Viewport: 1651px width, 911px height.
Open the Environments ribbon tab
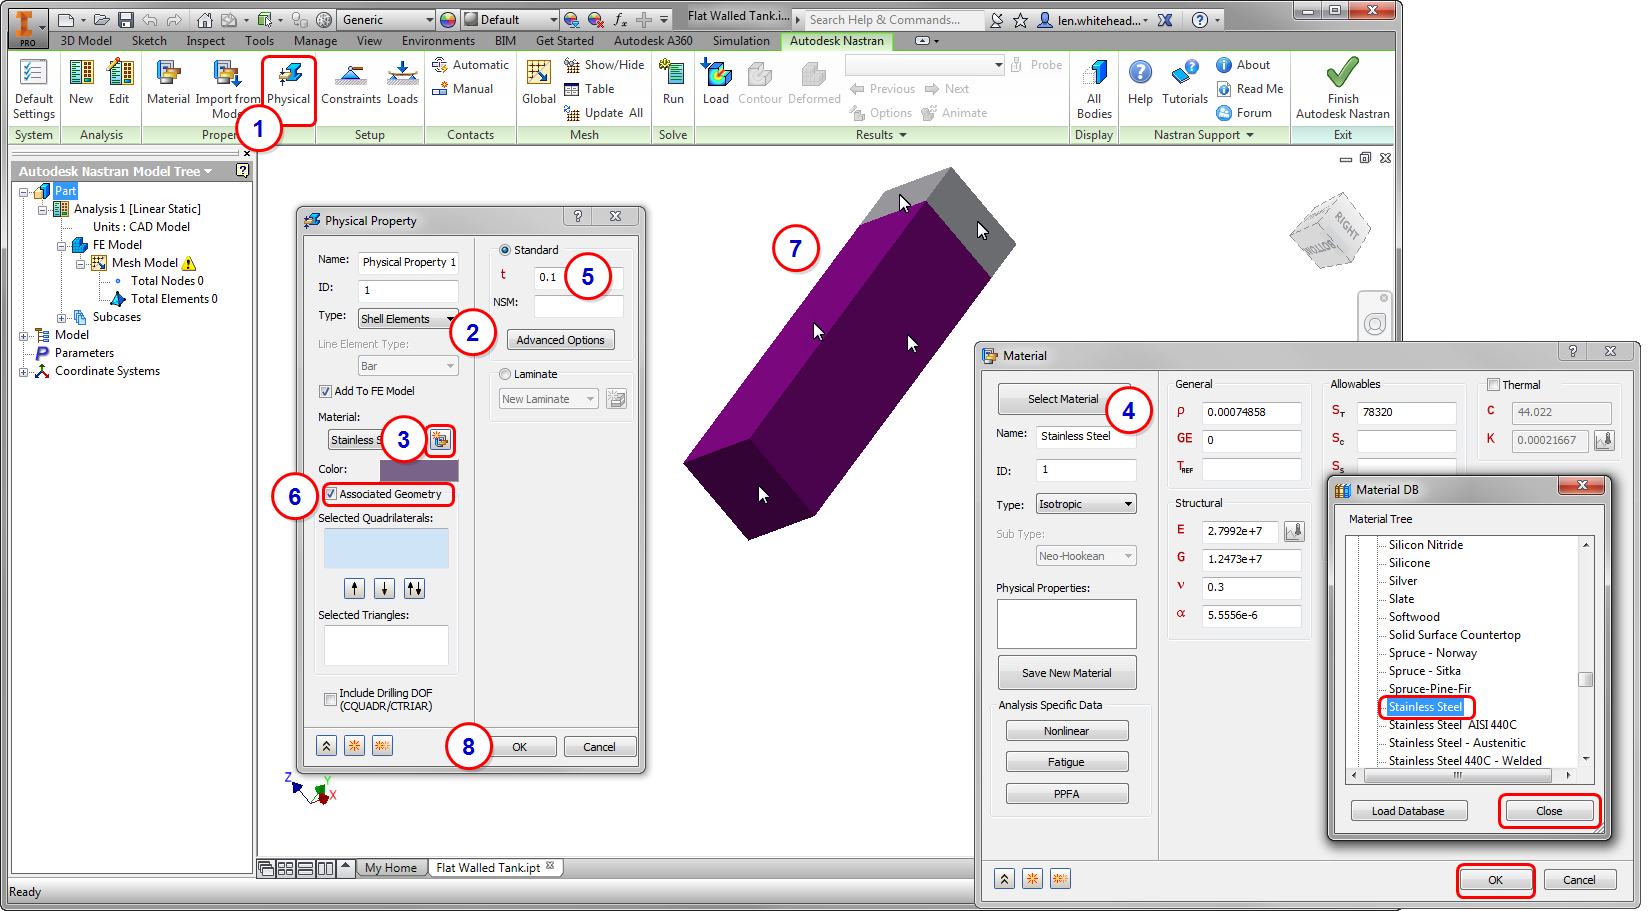(x=438, y=41)
